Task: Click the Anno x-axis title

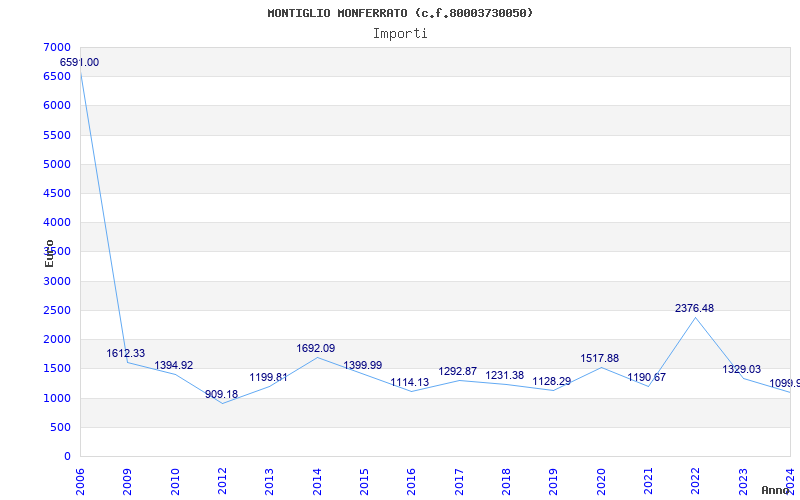Action: (778, 491)
